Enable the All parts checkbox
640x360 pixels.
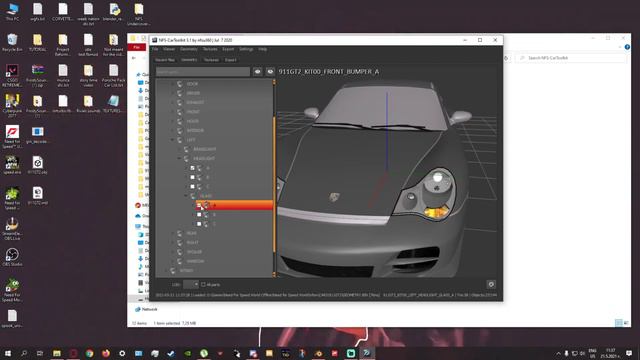[x=203, y=284]
